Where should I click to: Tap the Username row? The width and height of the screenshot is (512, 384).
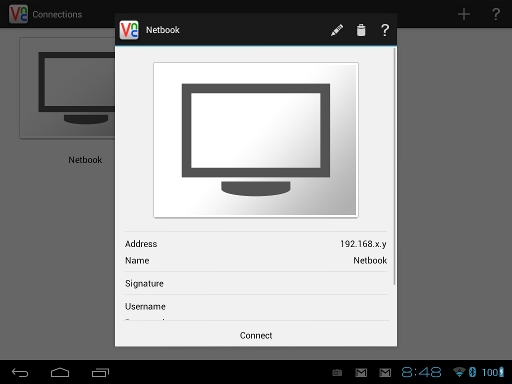[x=256, y=306]
